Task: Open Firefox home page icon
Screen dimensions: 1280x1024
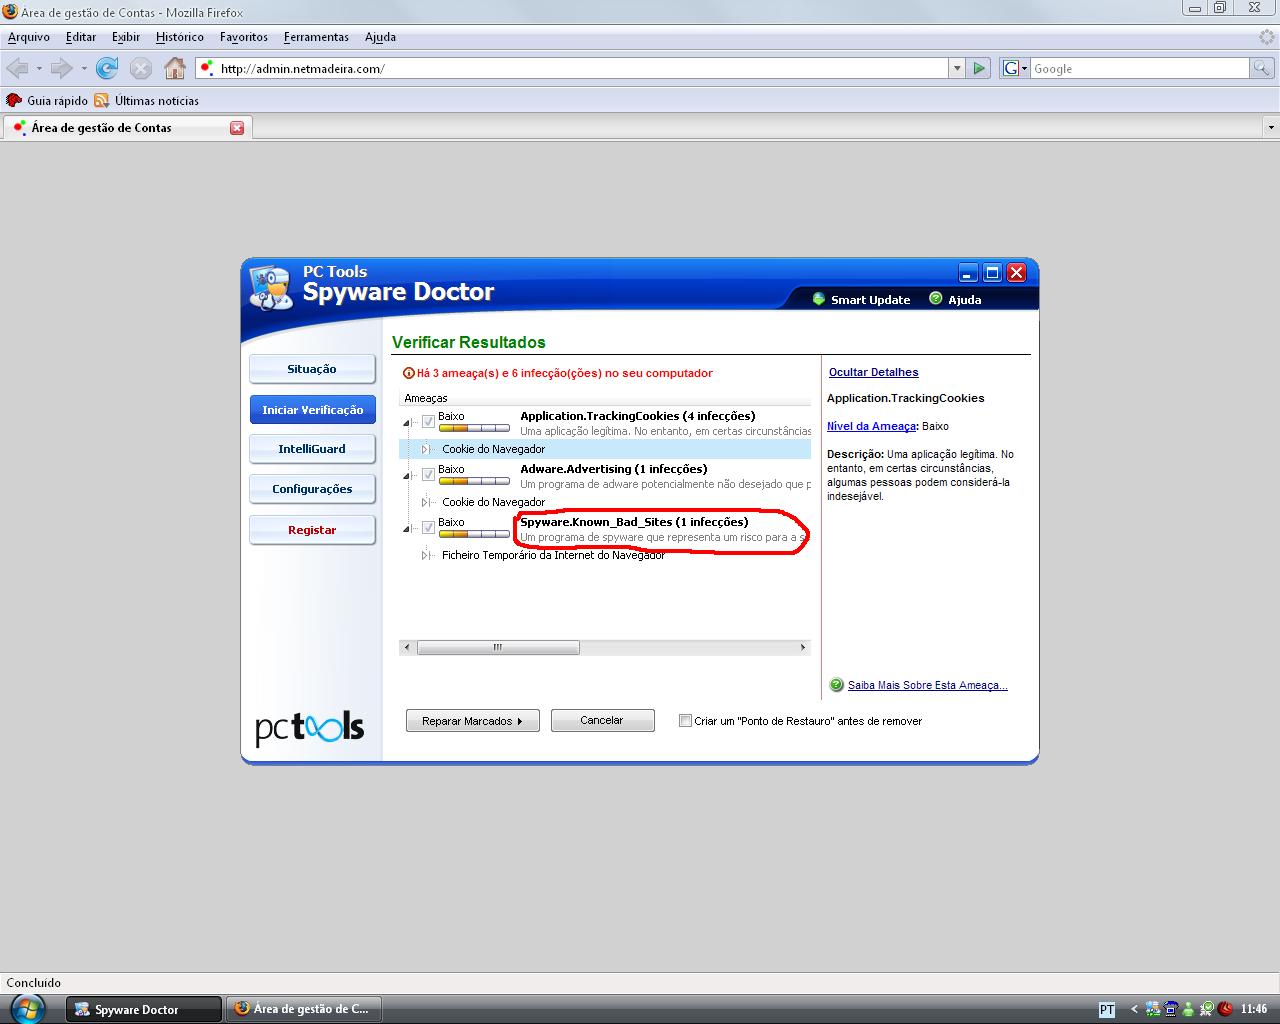Action: 175,68
